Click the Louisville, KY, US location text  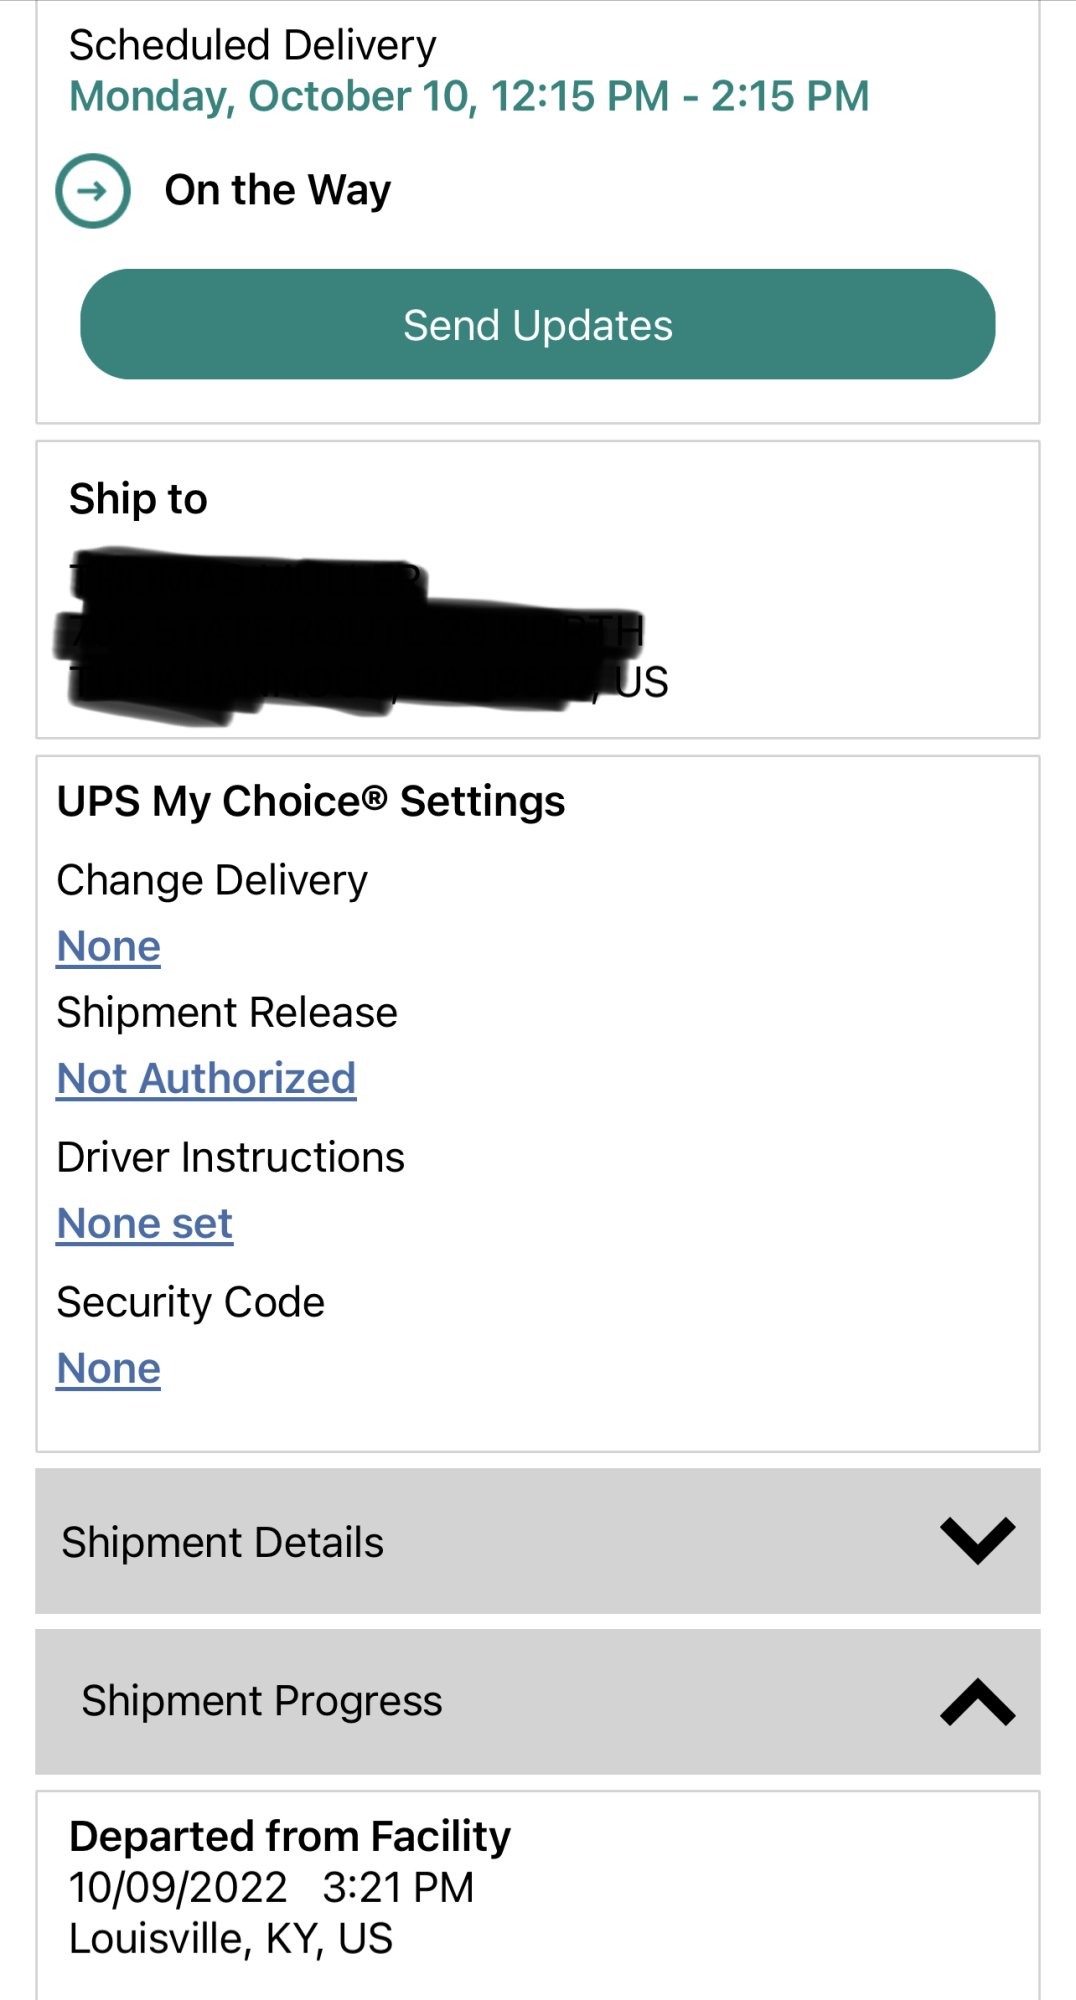(x=231, y=1939)
